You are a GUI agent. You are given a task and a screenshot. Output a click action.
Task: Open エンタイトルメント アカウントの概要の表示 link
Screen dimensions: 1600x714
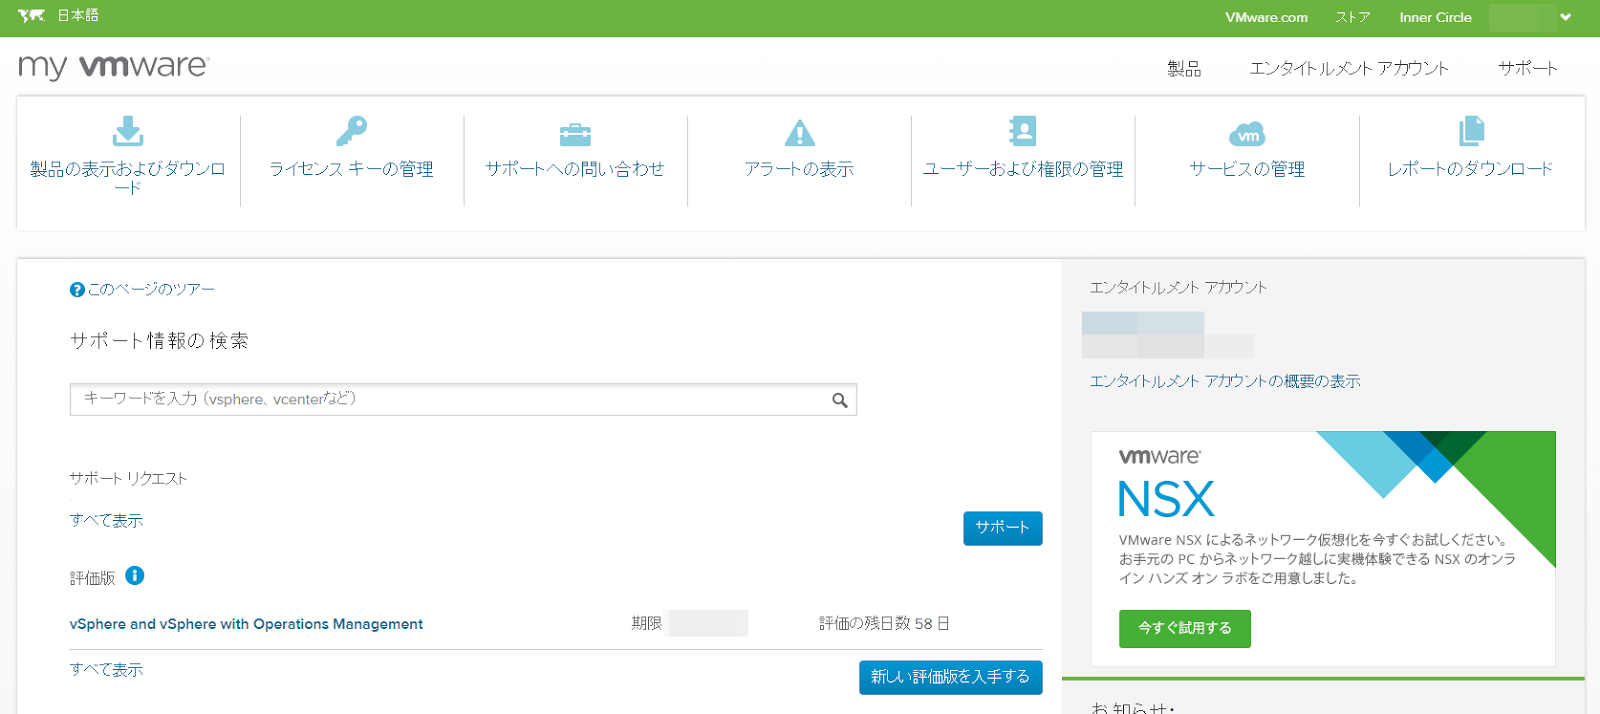(x=1225, y=381)
